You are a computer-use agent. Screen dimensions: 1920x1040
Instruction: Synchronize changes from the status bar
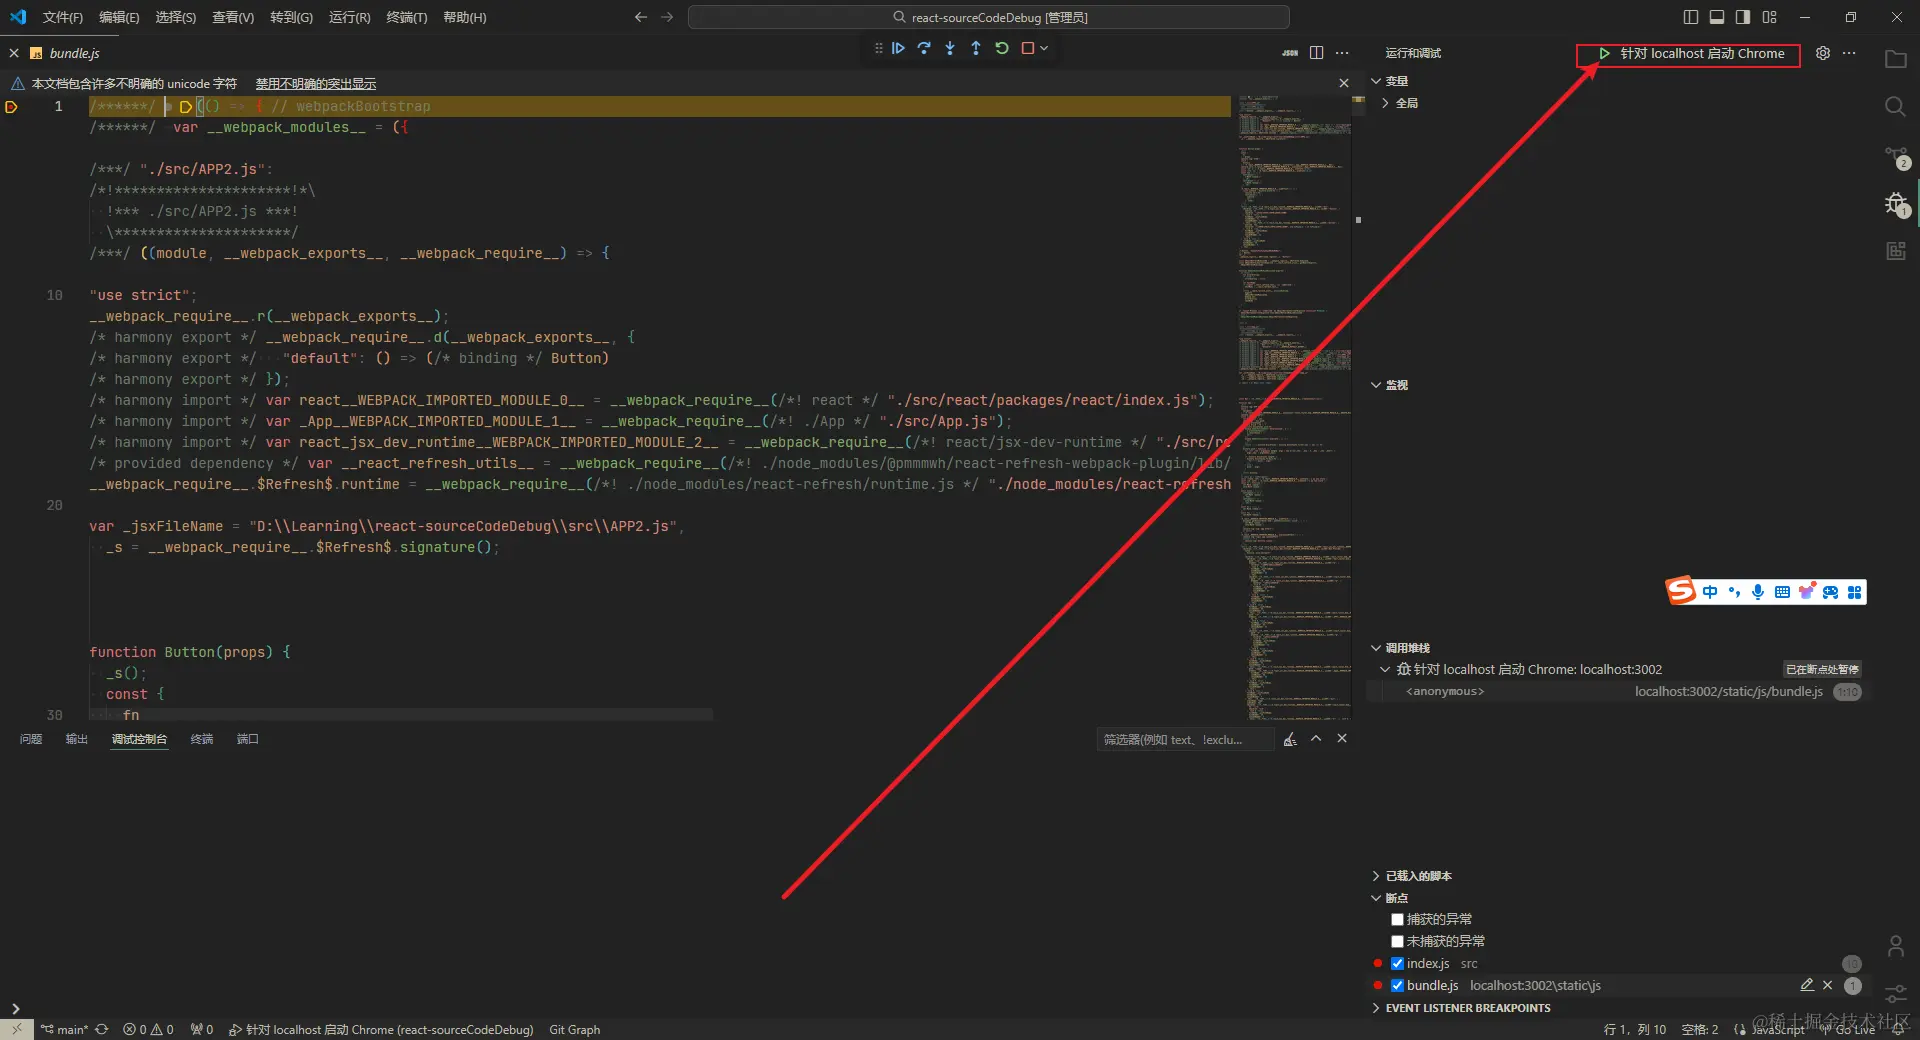[102, 1029]
